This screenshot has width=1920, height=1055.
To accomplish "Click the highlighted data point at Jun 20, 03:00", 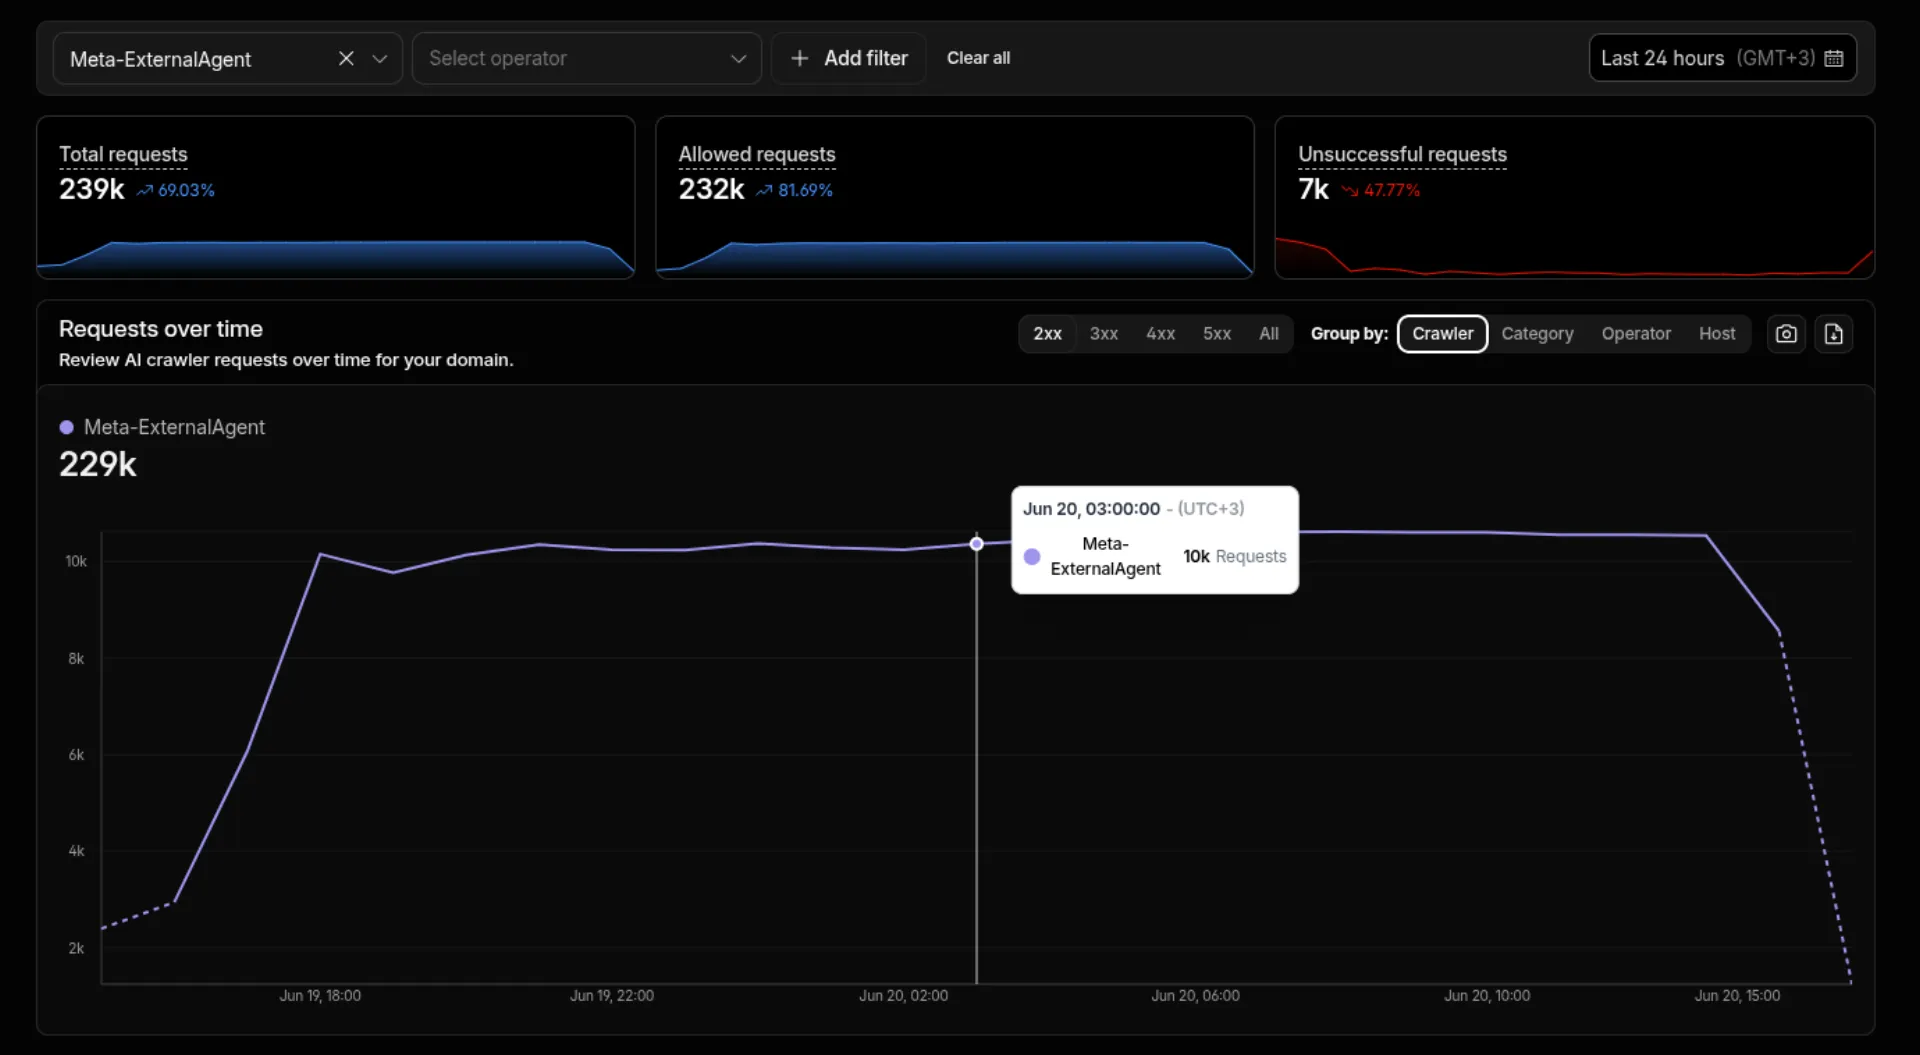I will point(977,544).
